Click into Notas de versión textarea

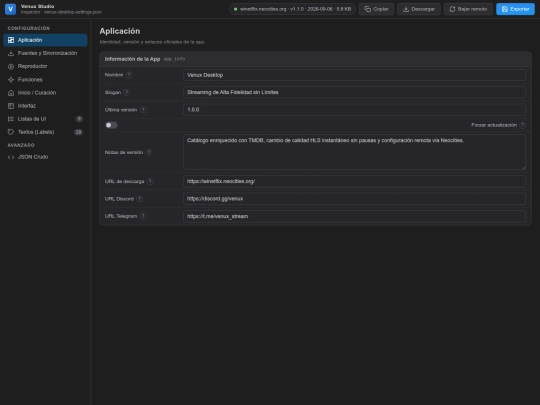(354, 152)
